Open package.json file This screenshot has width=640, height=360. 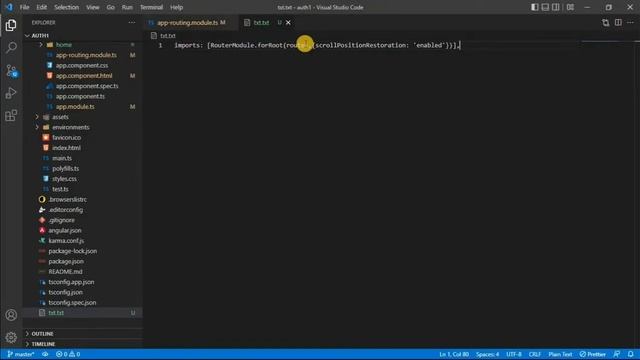point(66,261)
